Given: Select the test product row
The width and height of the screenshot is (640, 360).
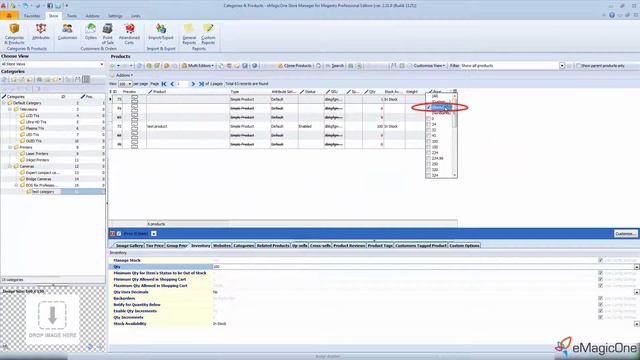Looking at the screenshot, I should [267, 126].
